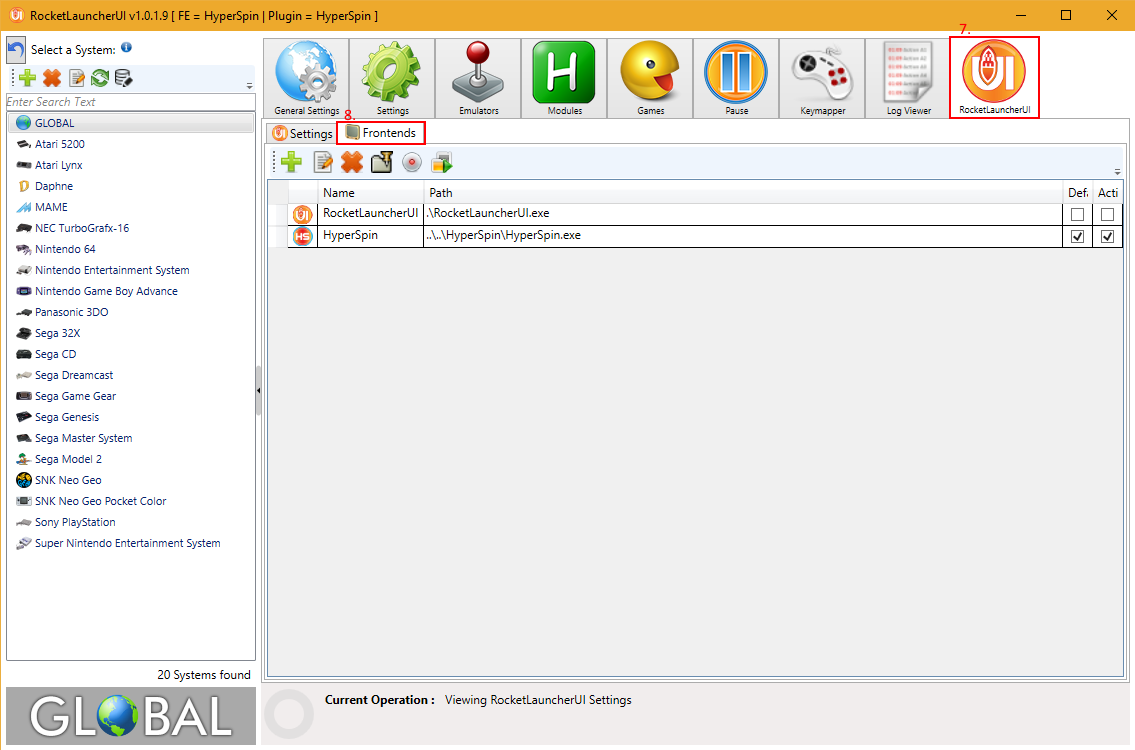Click the Acti column header
This screenshot has height=750, width=1135.
click(x=1108, y=193)
